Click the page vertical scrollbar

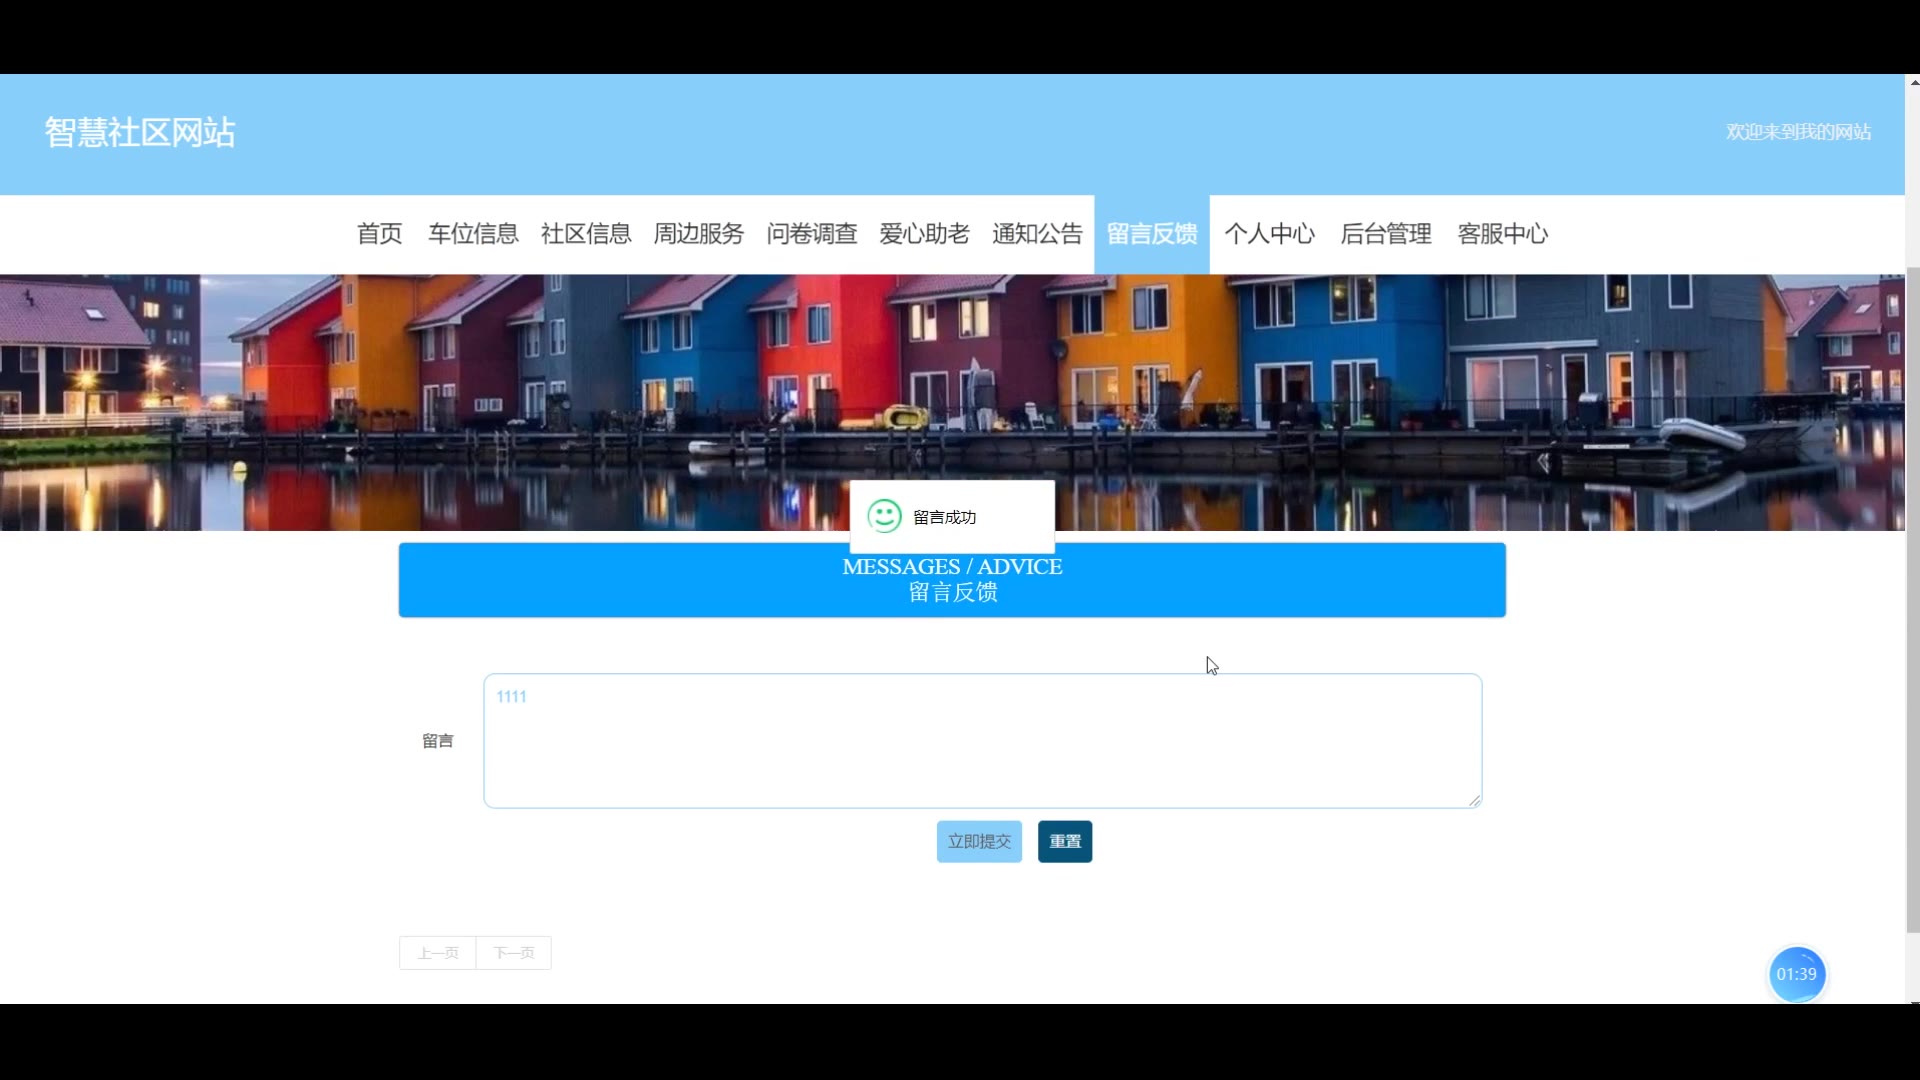pos(1912,600)
